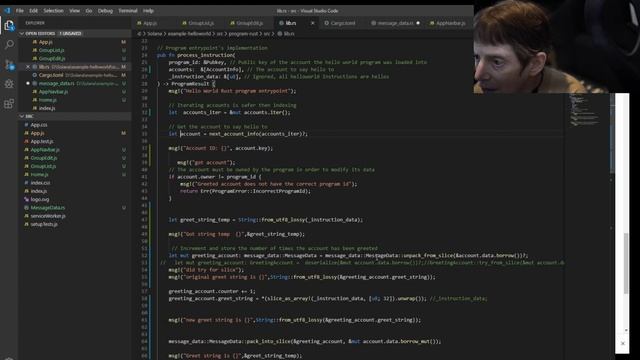Switch to the App.js editor tab

click(x=150, y=23)
